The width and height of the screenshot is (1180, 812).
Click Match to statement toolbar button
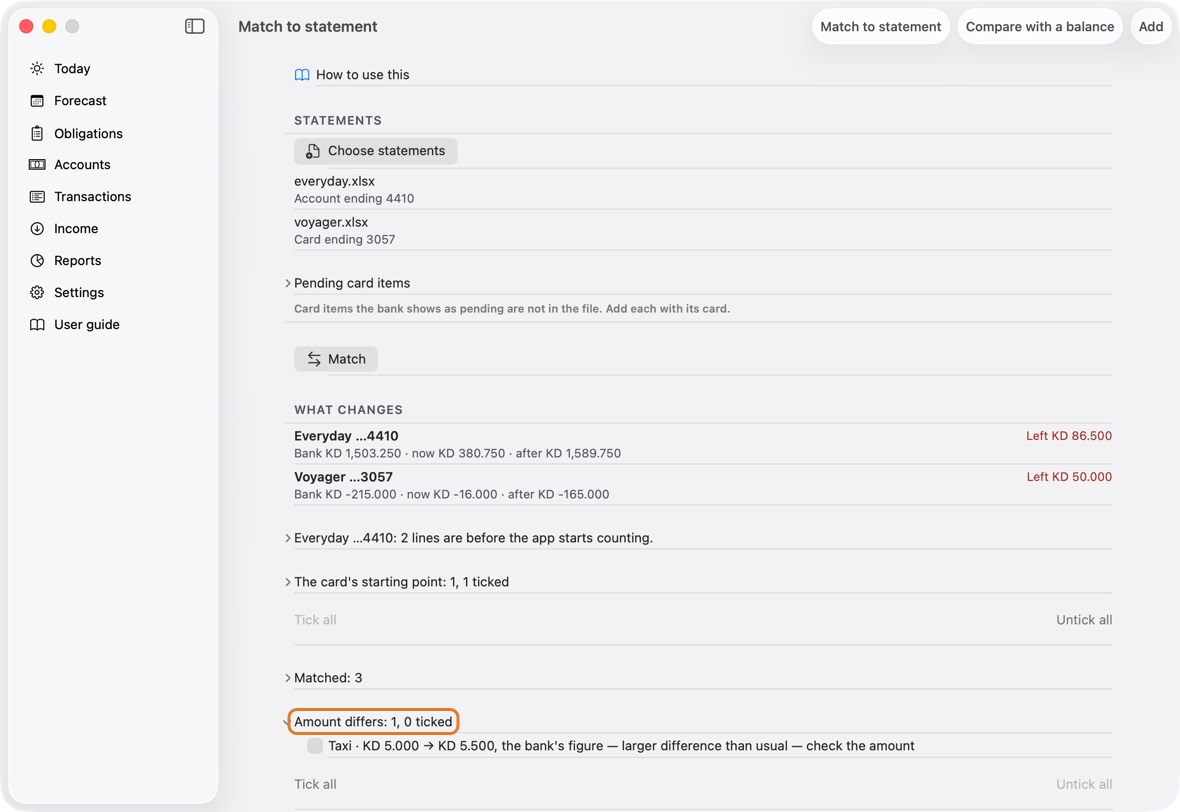click(880, 26)
